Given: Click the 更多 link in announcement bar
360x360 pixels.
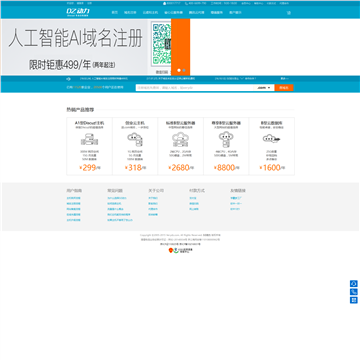Looking at the screenshot, I should pyautogui.click(x=284, y=79).
